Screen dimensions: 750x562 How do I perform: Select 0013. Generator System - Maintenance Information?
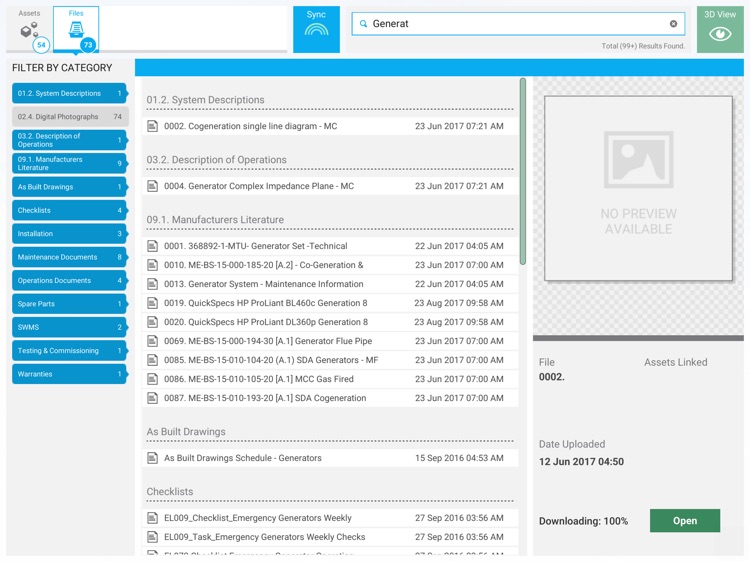330,284
